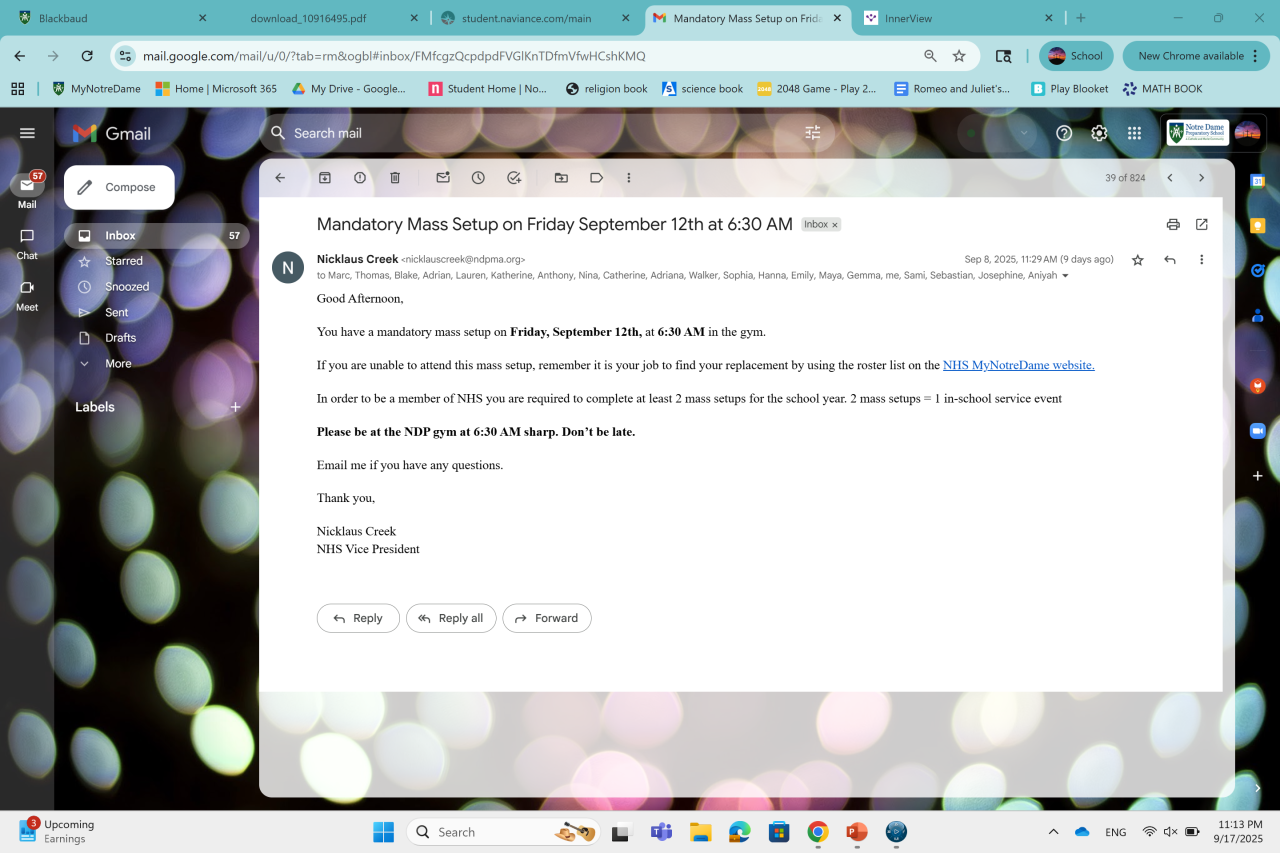Image resolution: width=1280 pixels, height=853 pixels.
Task: Open Google Tasks in the side panel
Action: point(1258,270)
